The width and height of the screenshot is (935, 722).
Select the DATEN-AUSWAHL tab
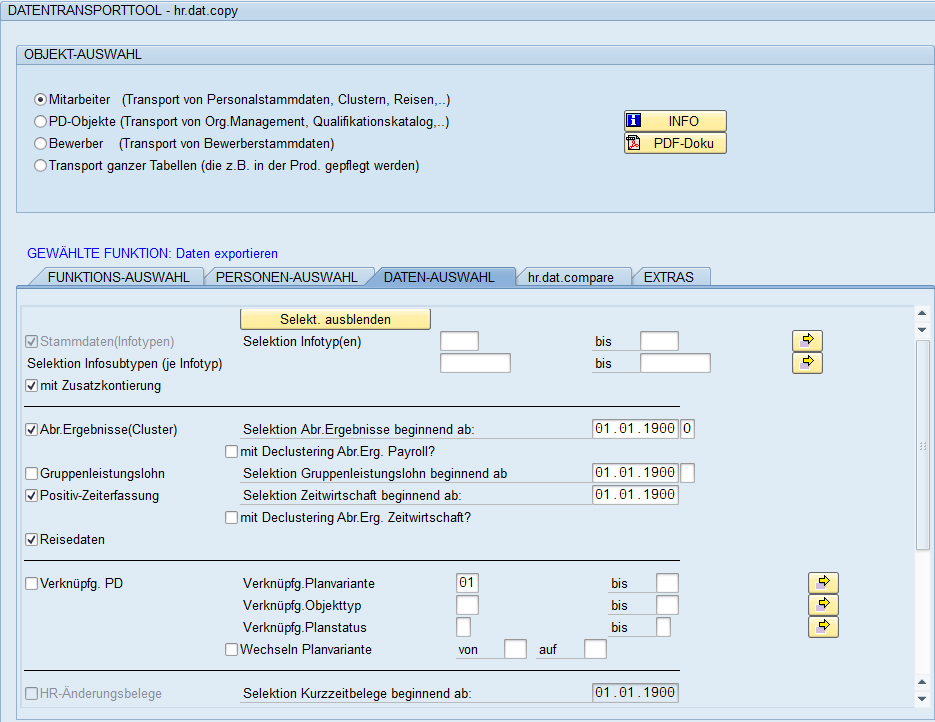[x=439, y=277]
